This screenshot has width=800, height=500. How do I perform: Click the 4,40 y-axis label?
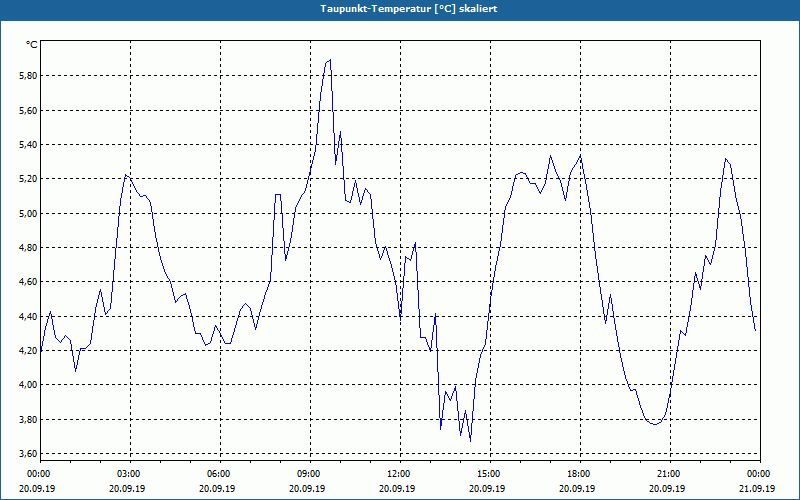point(28,316)
